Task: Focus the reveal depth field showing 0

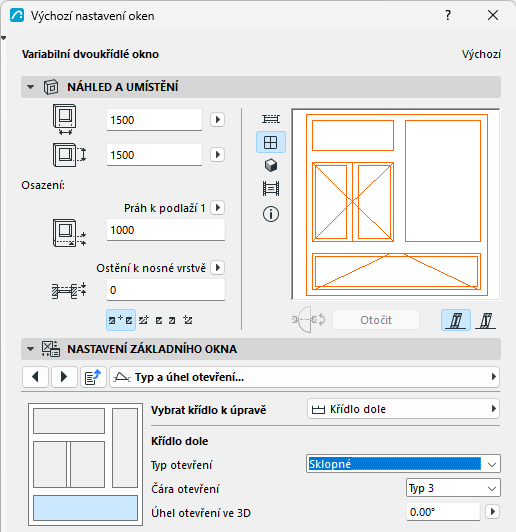Action: click(166, 290)
